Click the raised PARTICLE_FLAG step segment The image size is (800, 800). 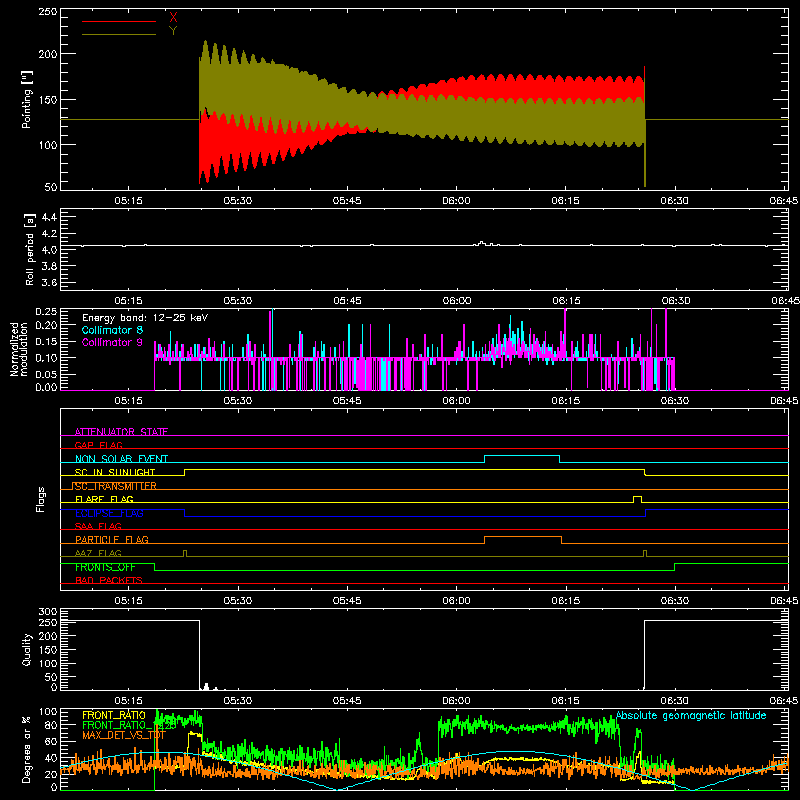523,537
